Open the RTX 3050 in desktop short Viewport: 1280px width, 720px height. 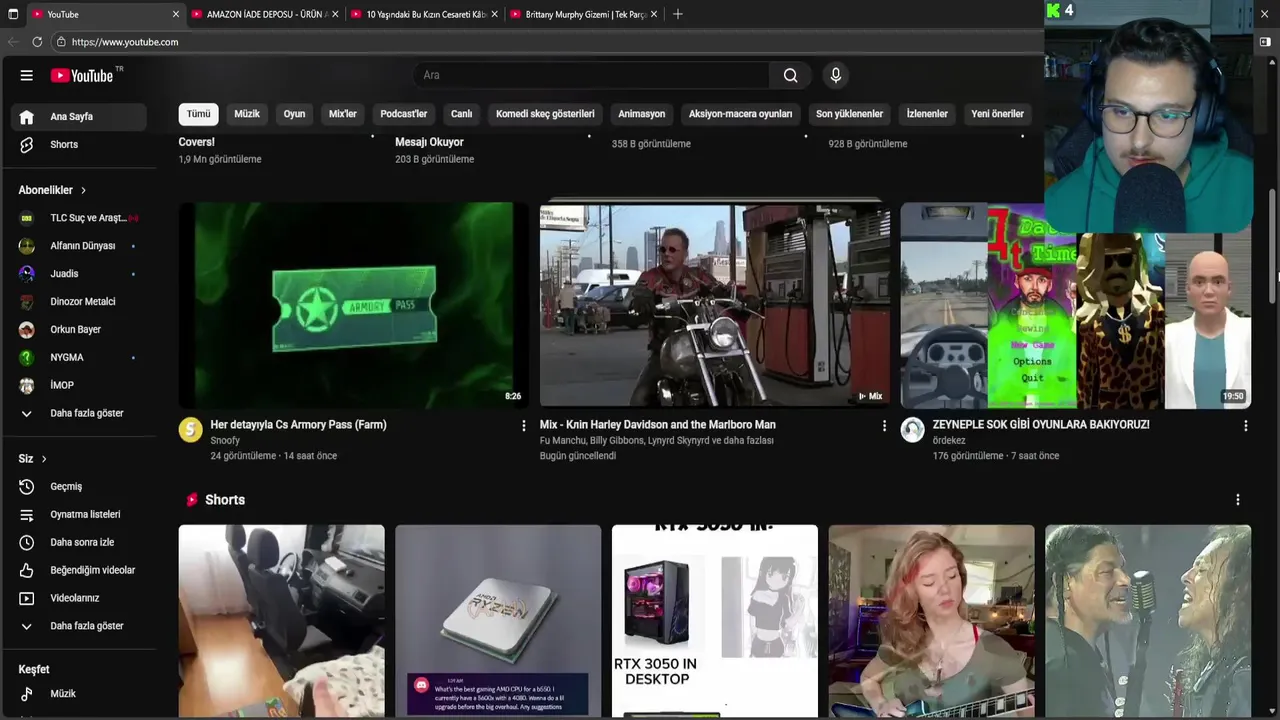[x=715, y=621]
